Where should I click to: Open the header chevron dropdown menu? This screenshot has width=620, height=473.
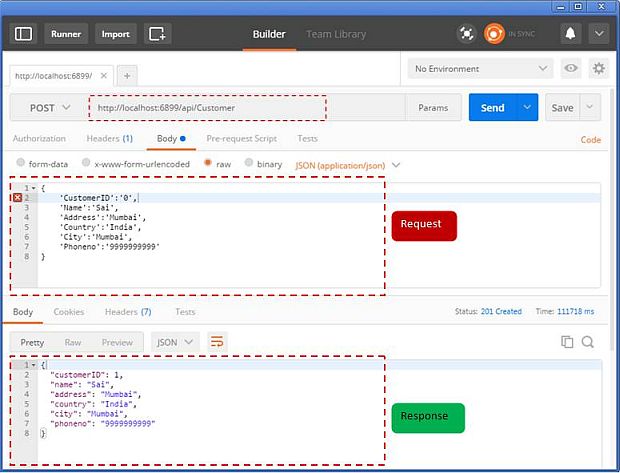click(x=599, y=34)
